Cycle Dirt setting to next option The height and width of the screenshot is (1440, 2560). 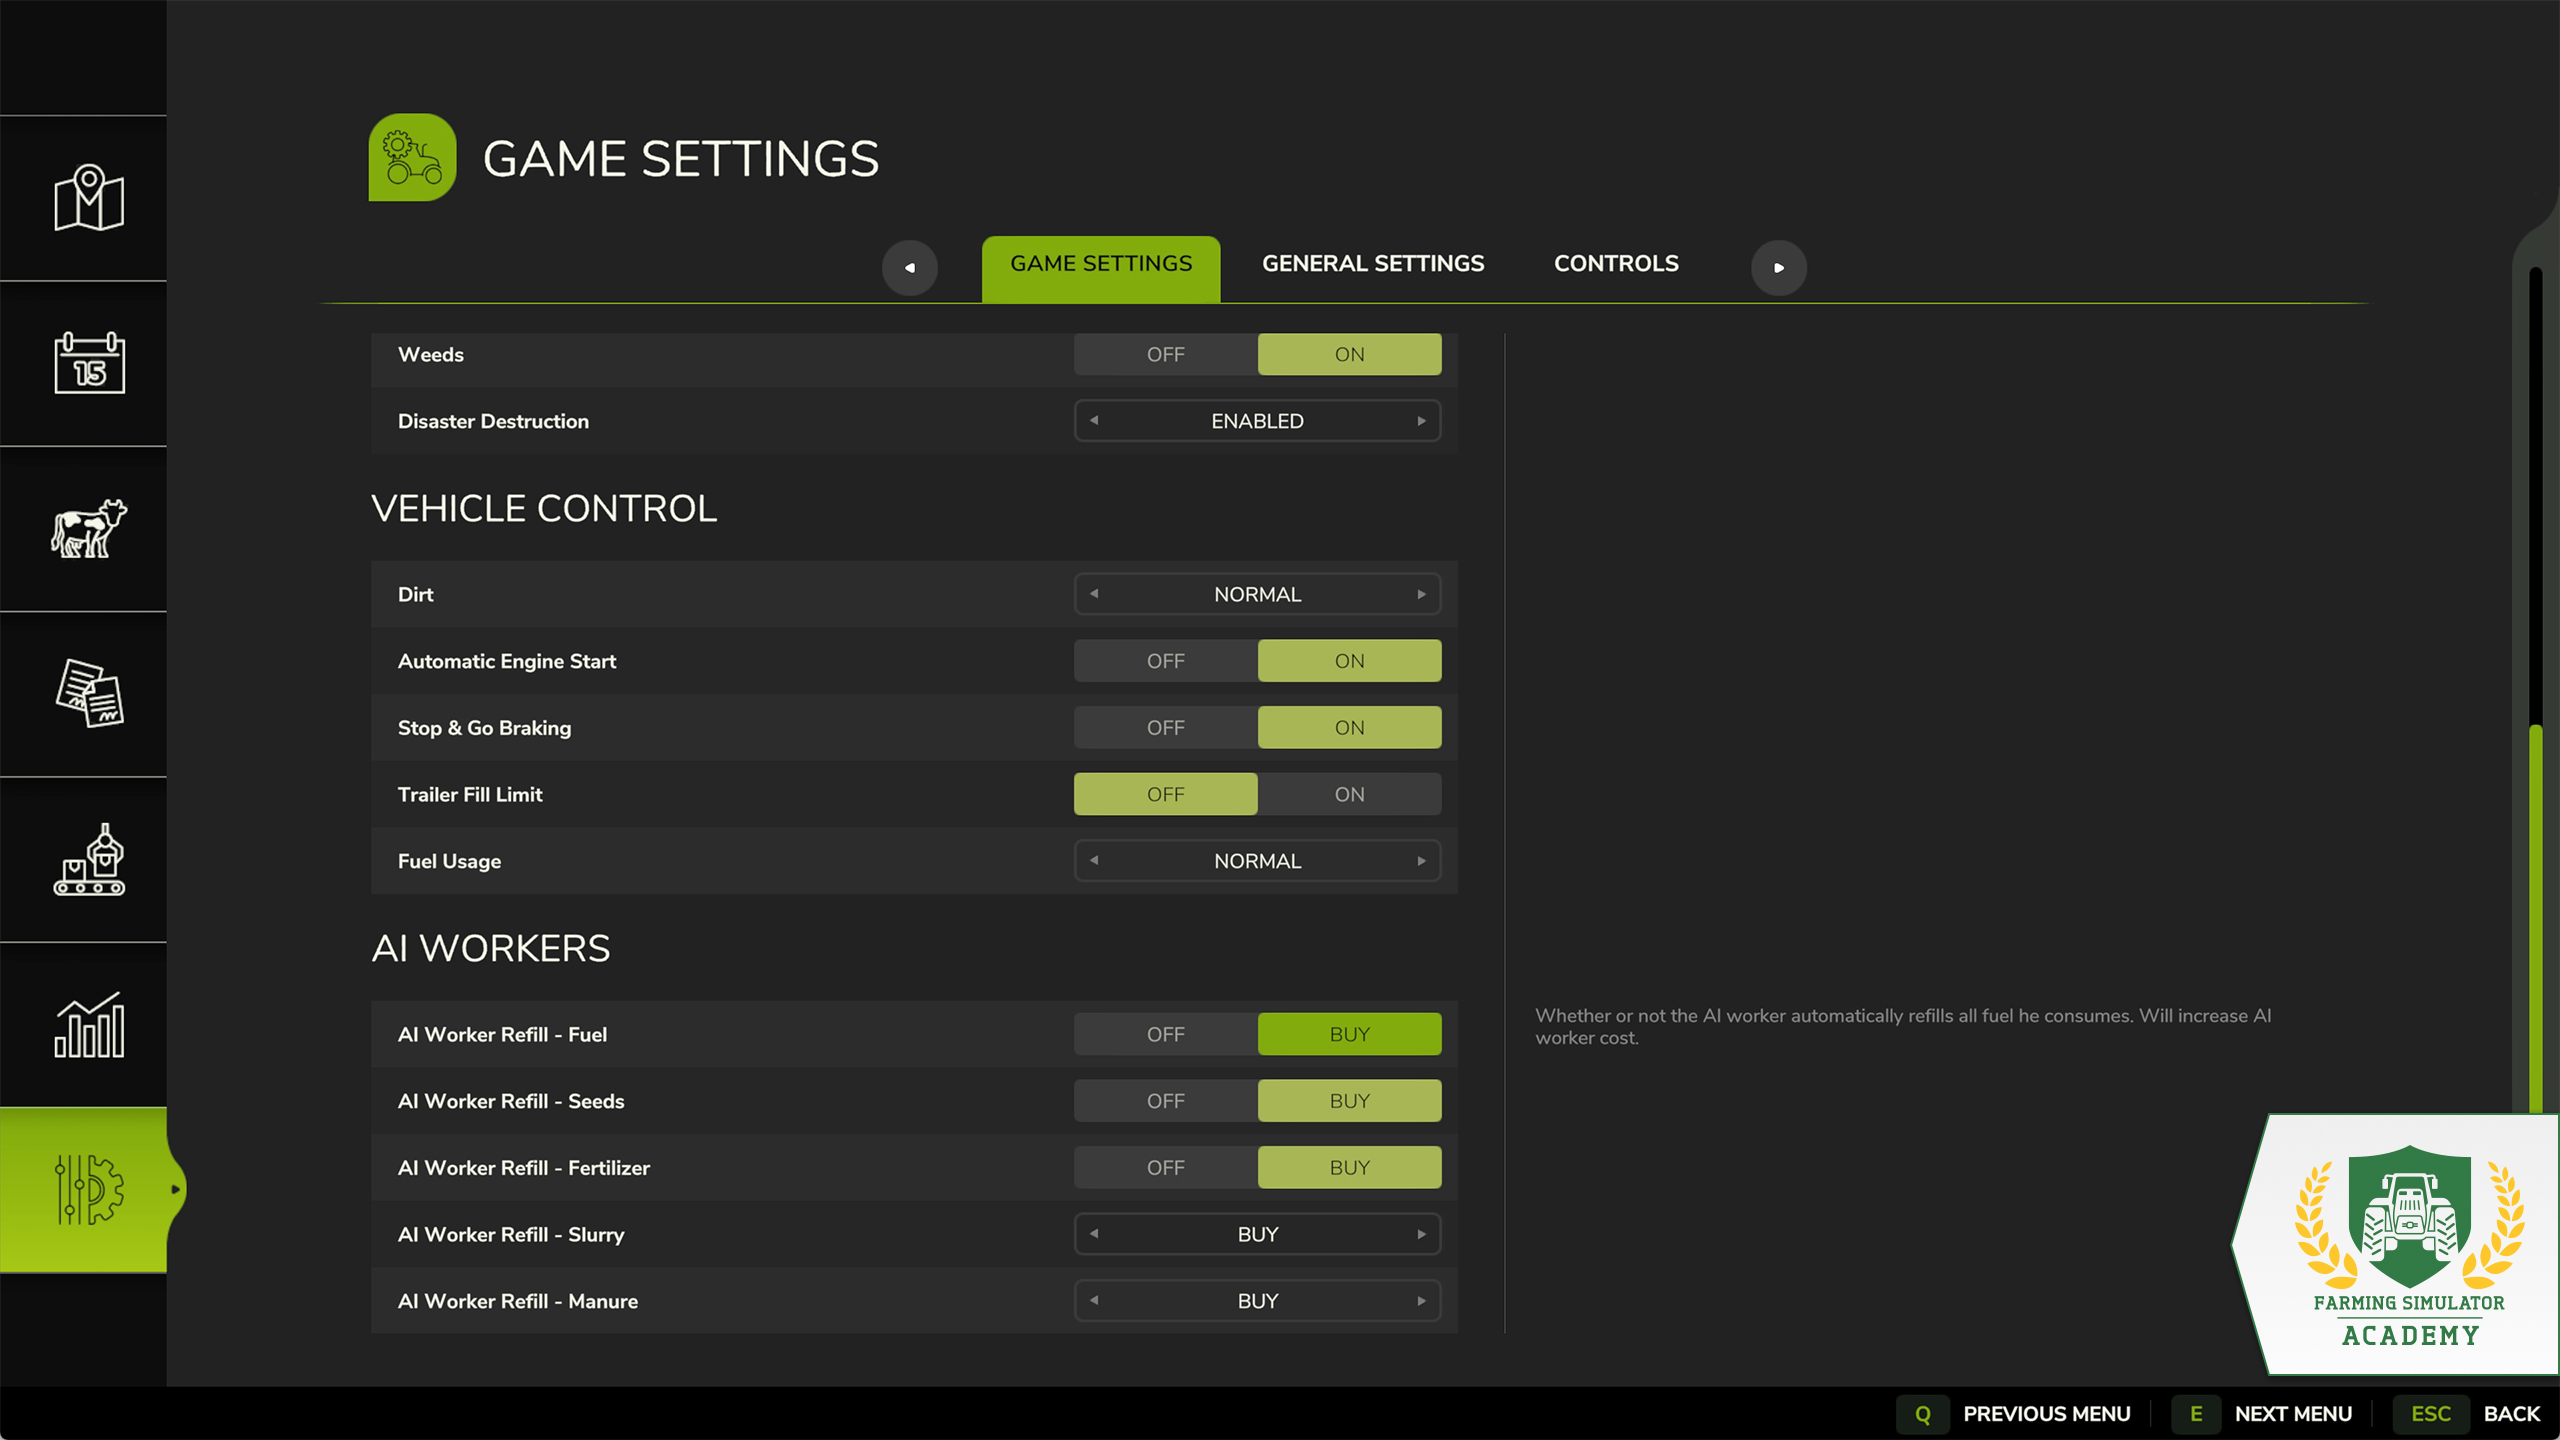click(1421, 594)
